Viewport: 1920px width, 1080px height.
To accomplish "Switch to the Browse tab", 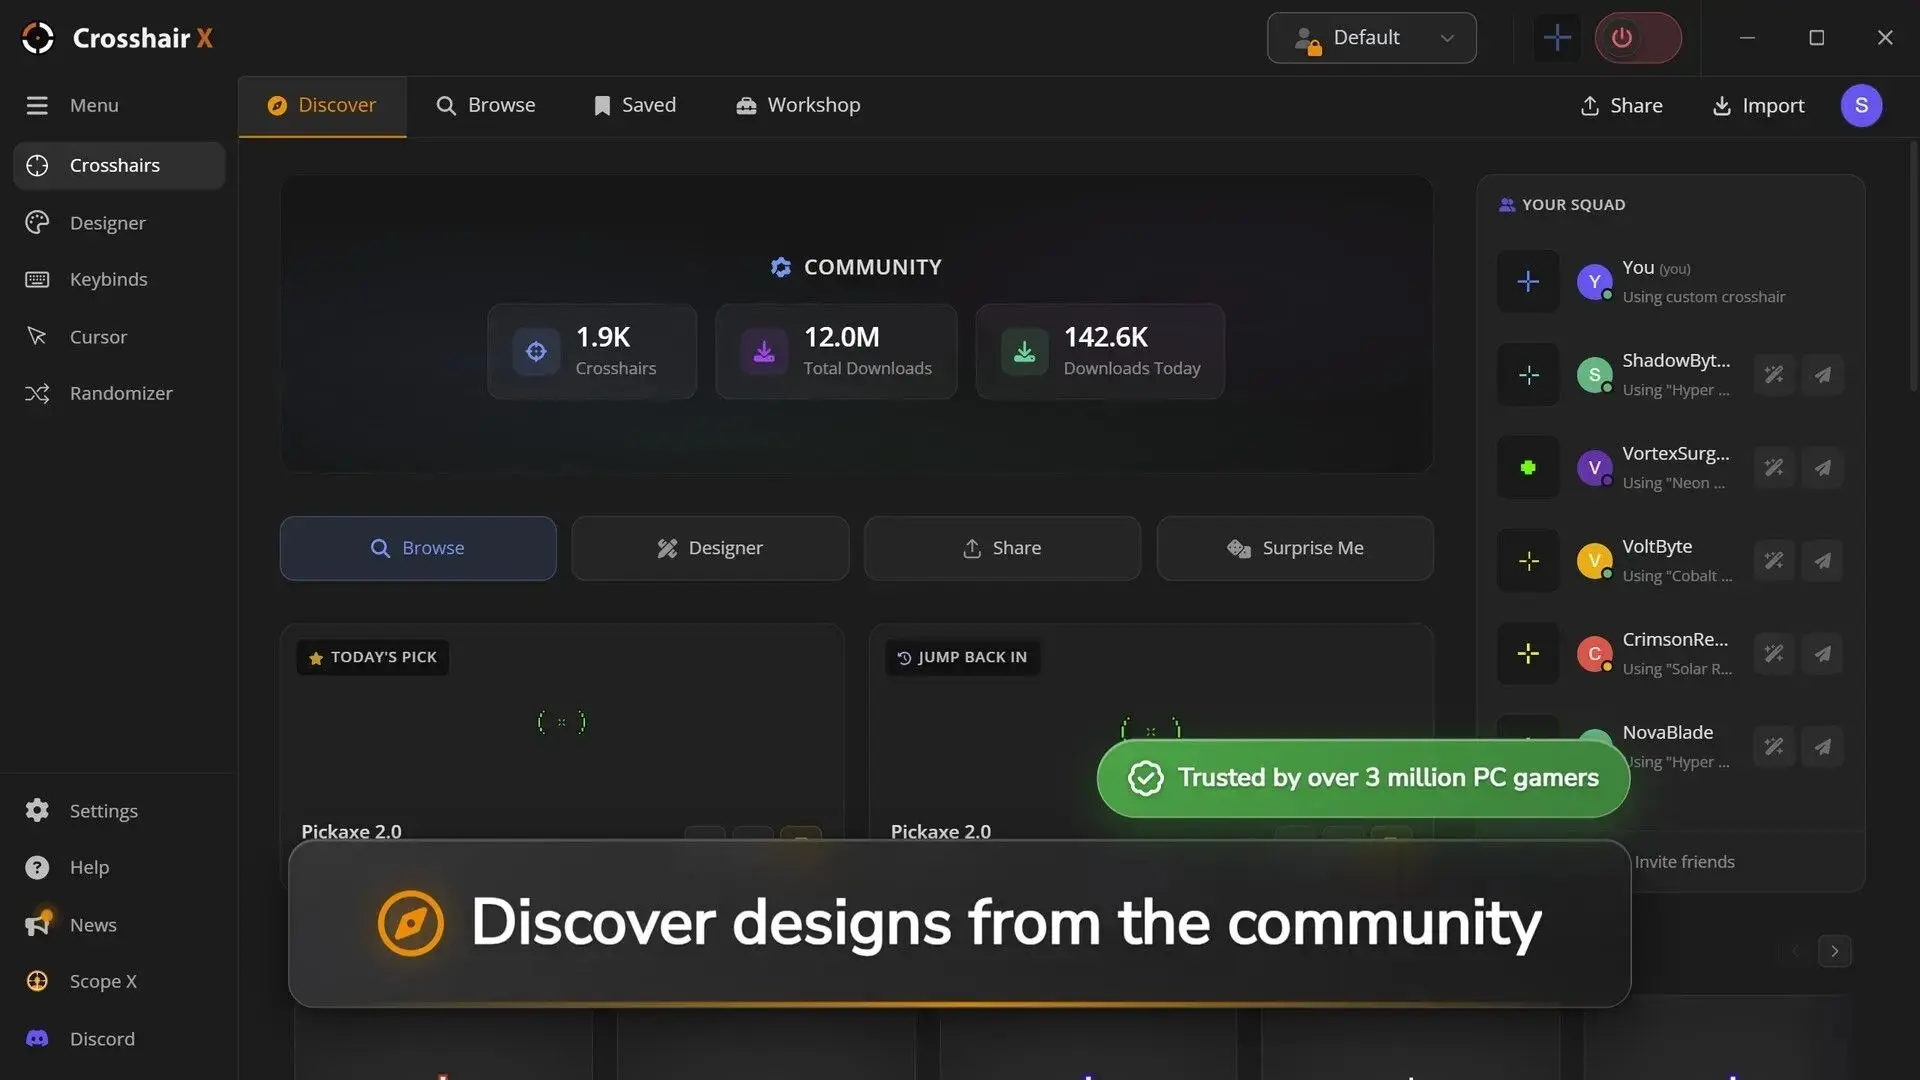I will point(486,105).
